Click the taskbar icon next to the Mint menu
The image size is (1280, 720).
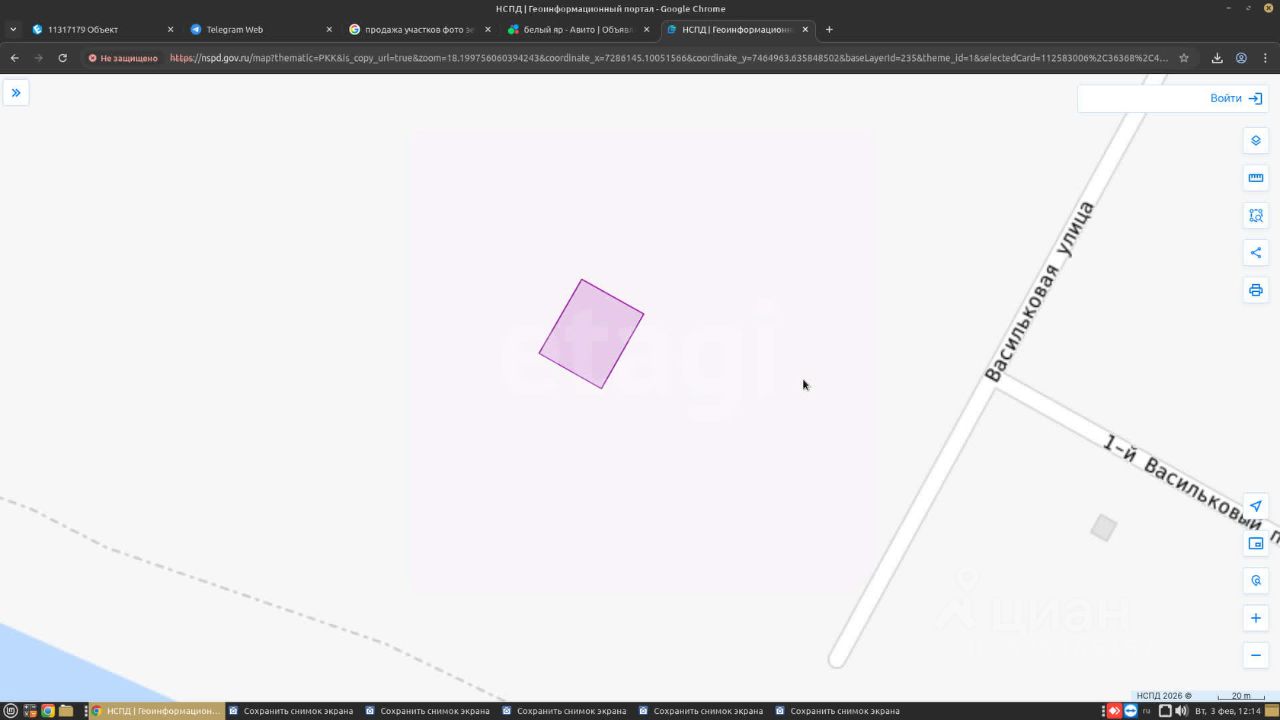[29, 711]
